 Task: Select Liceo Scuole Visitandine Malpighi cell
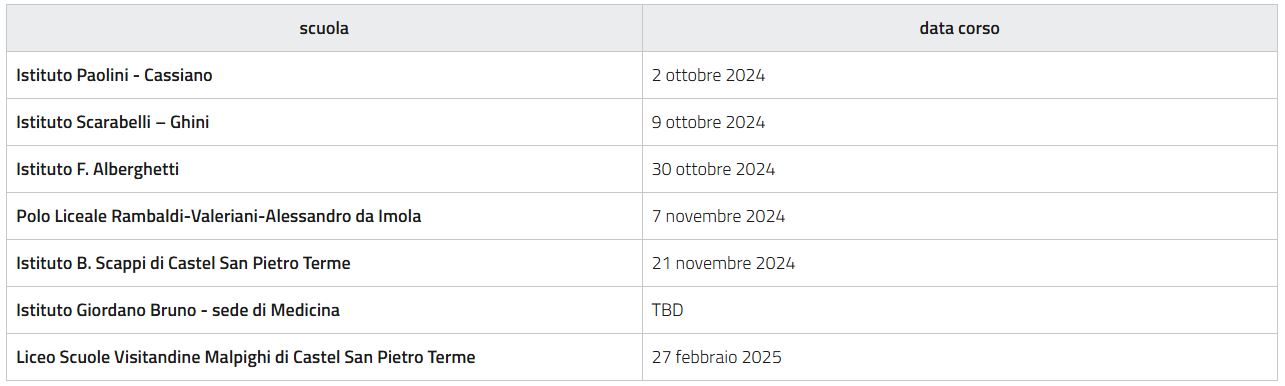pos(324,357)
